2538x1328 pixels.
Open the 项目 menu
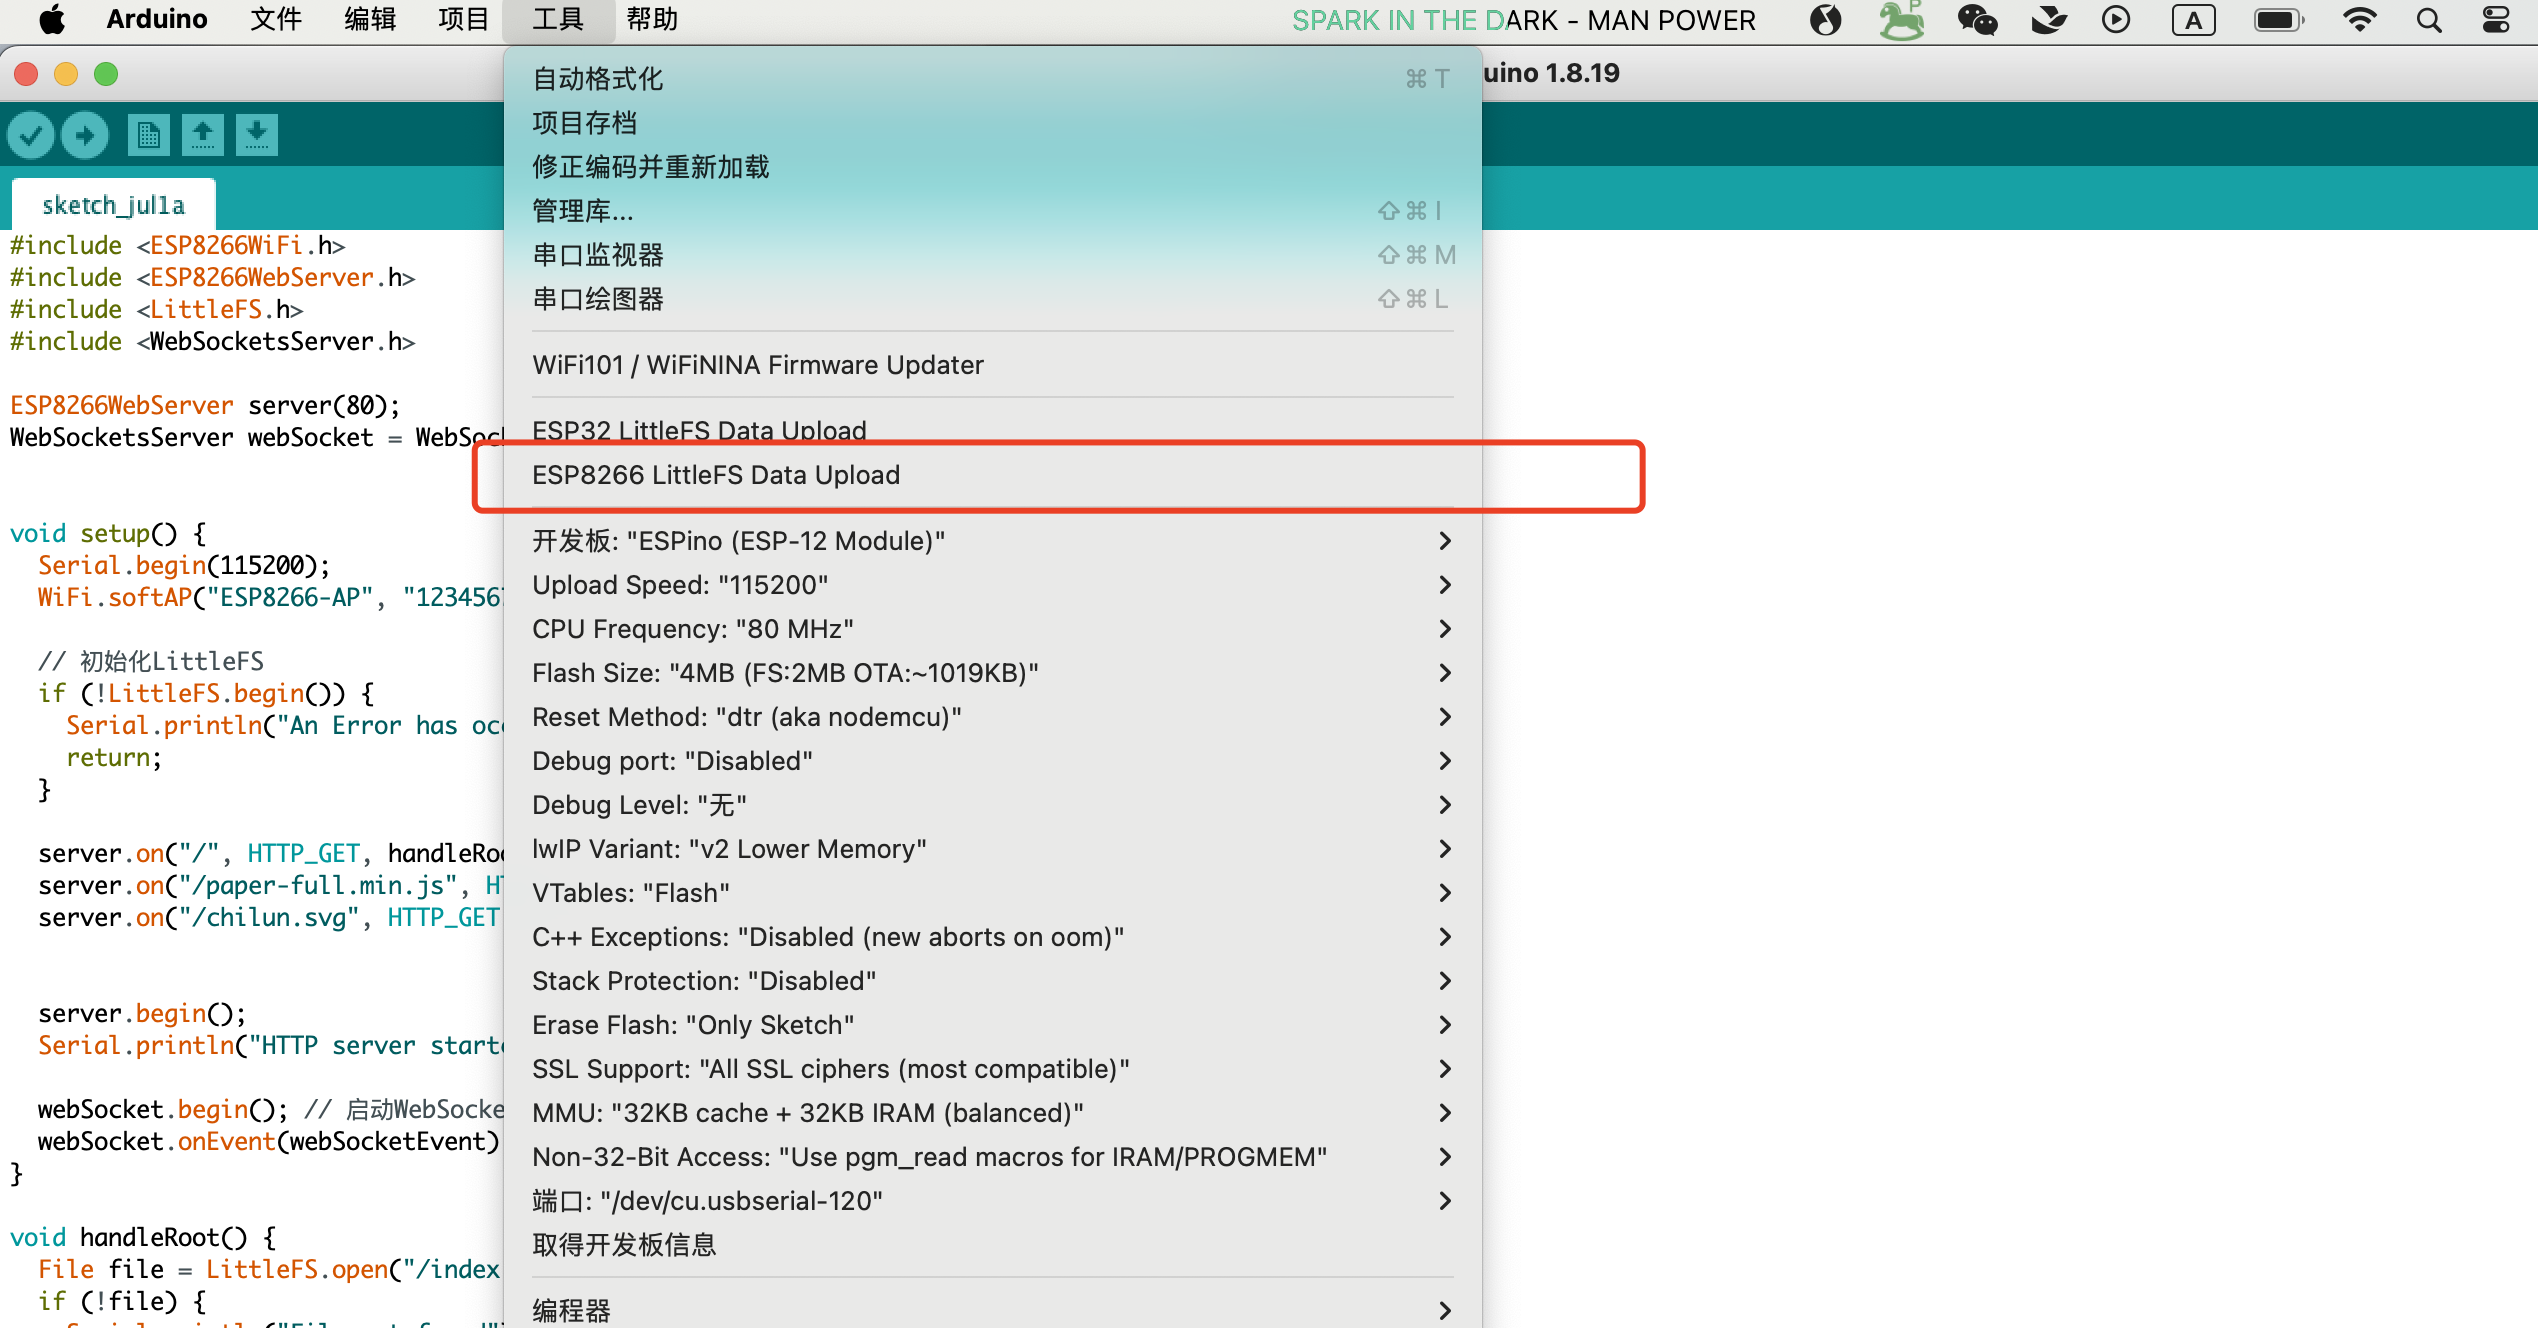464,20
